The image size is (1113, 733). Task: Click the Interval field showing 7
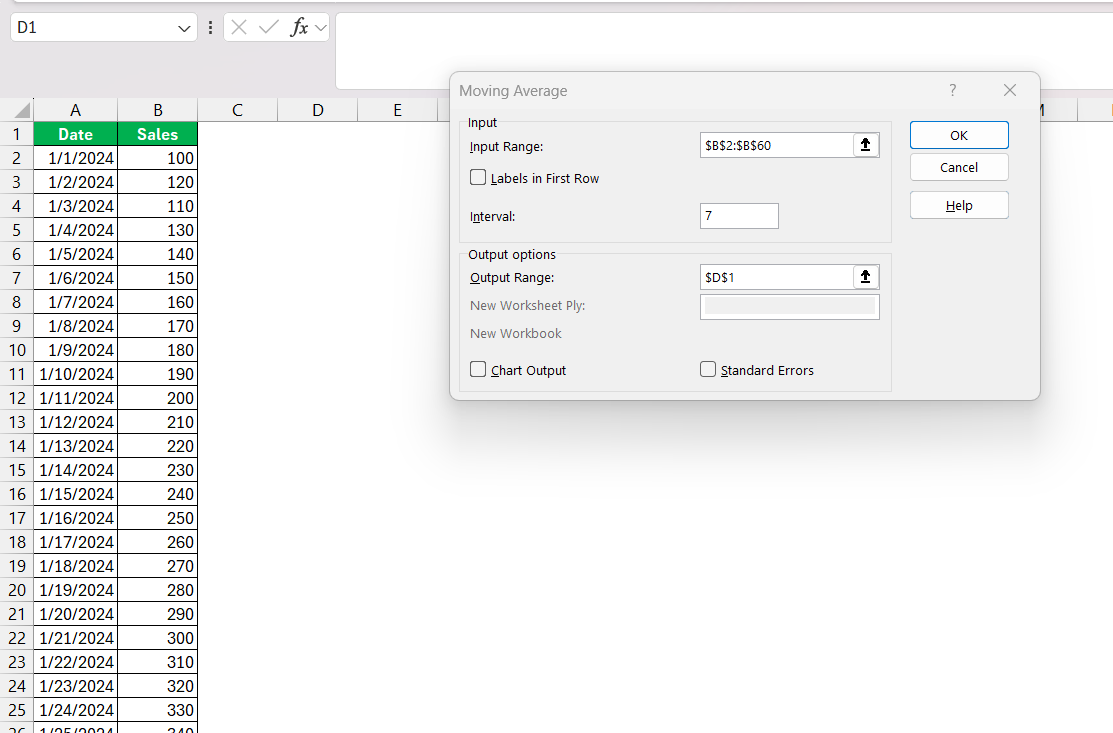tap(739, 216)
